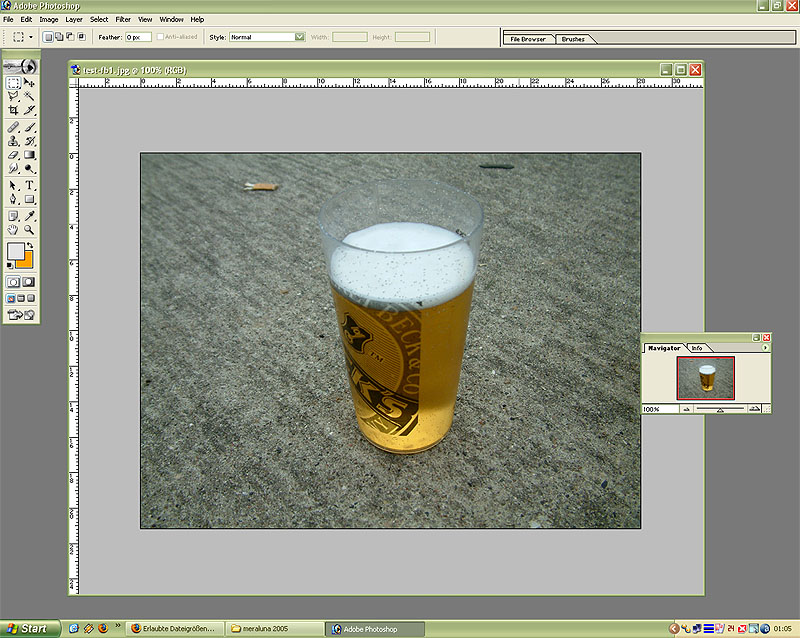Viewport: 800px width, 638px height.
Task: Select the History Brush tool
Action: click(x=29, y=141)
